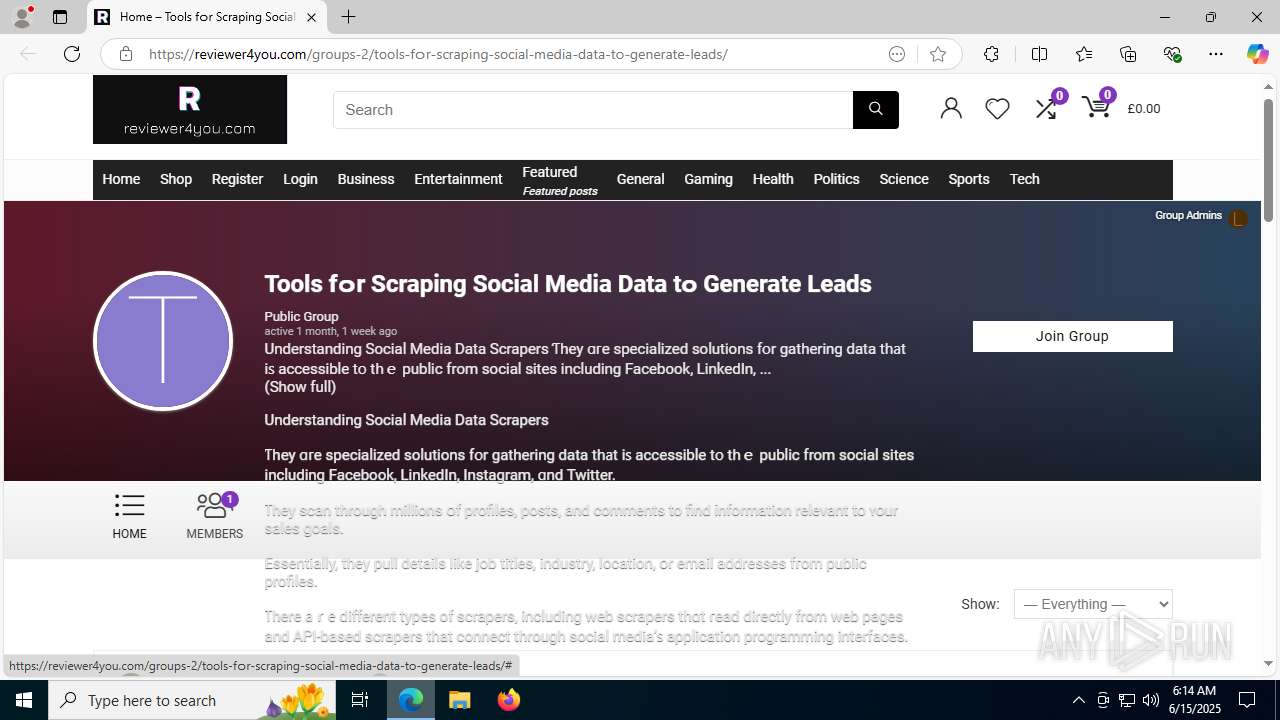Viewport: 1280px width, 720px height.
Task: Open browser Settings and more menu
Action: [1216, 54]
